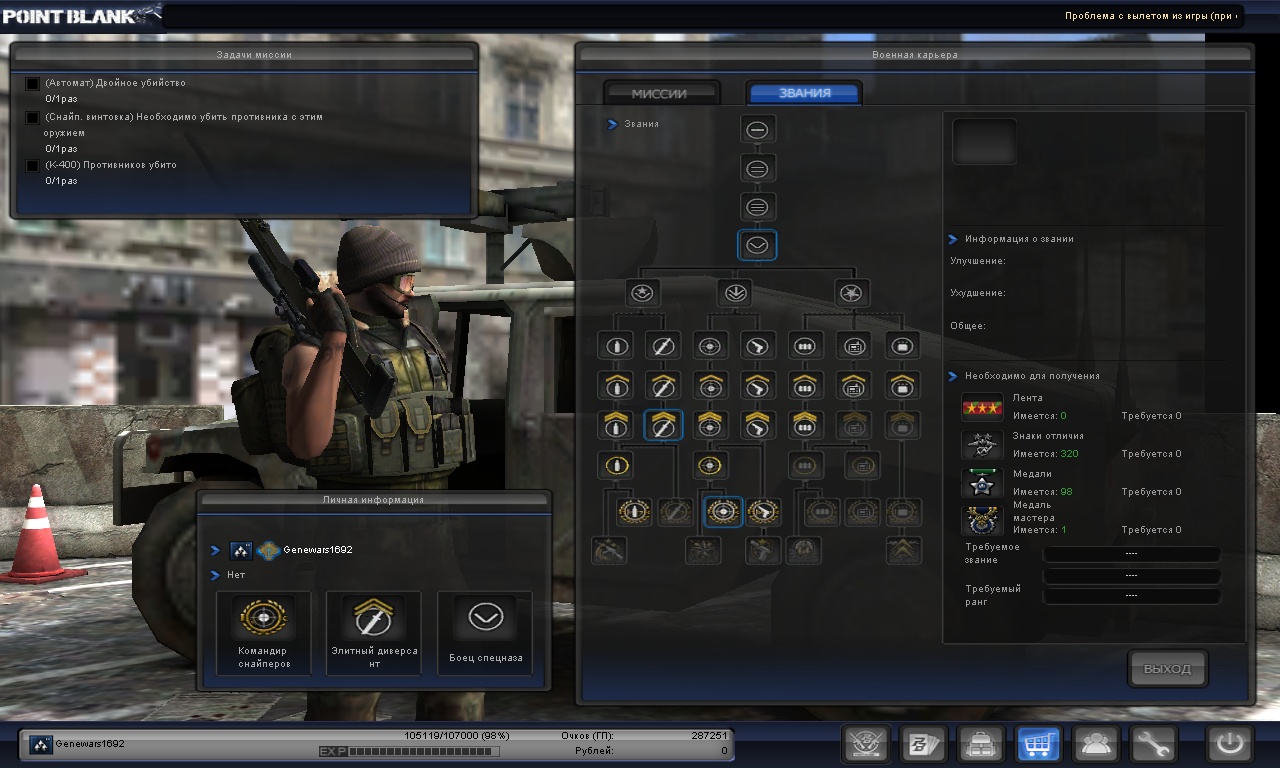Click the Знаки отличия insignia icon
This screenshot has width=1280, height=768.
click(982, 445)
